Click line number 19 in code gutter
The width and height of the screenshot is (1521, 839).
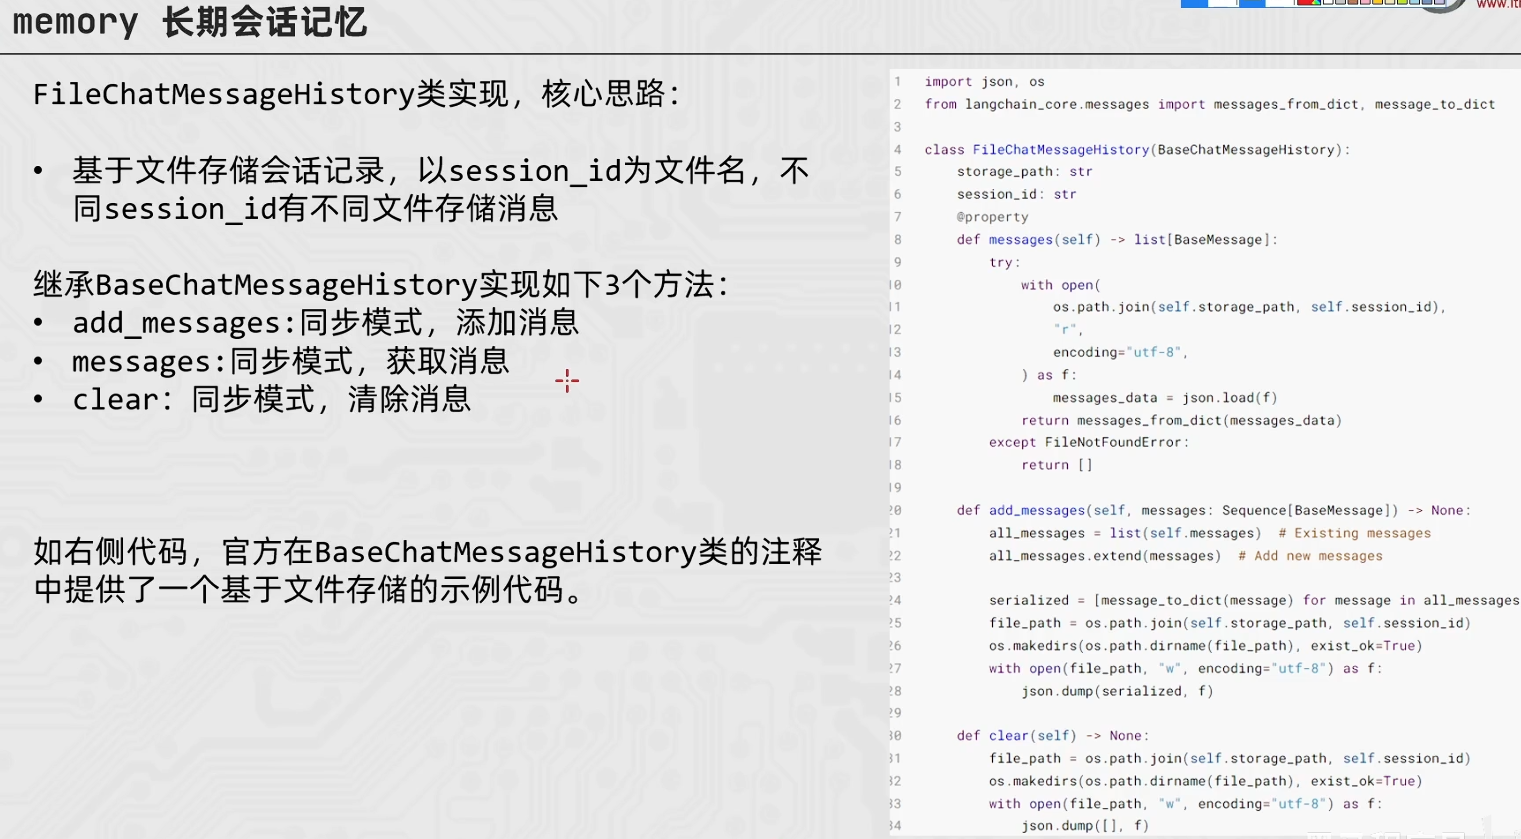click(x=895, y=488)
